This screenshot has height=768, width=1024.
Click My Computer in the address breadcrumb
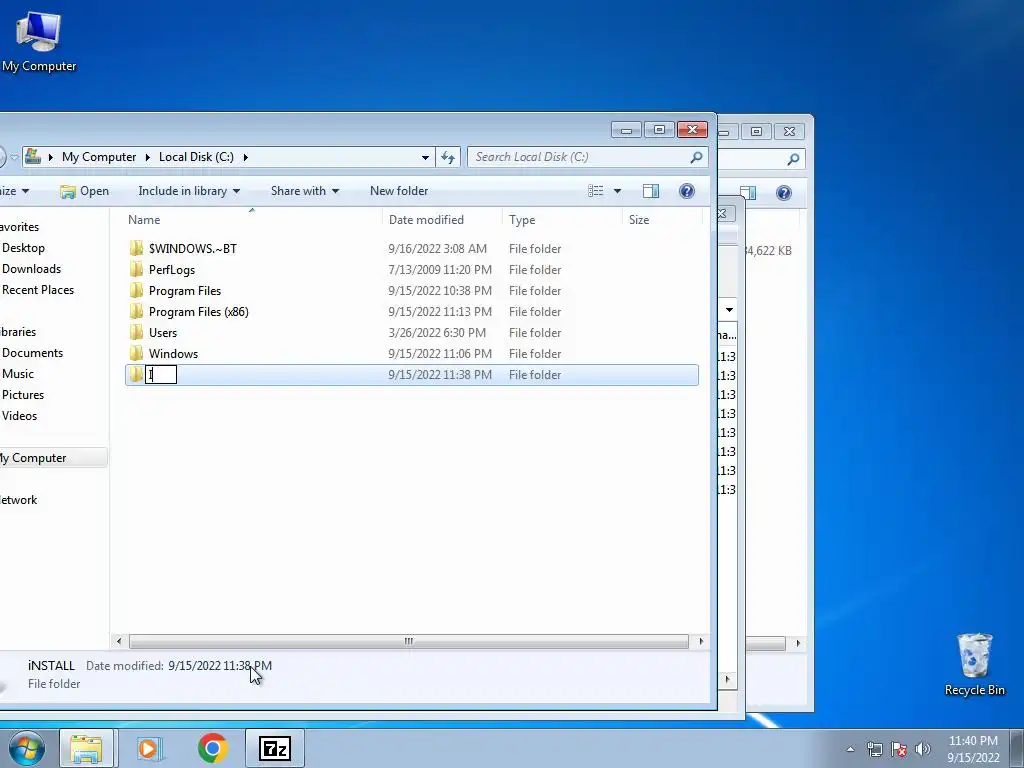pyautogui.click(x=99, y=157)
